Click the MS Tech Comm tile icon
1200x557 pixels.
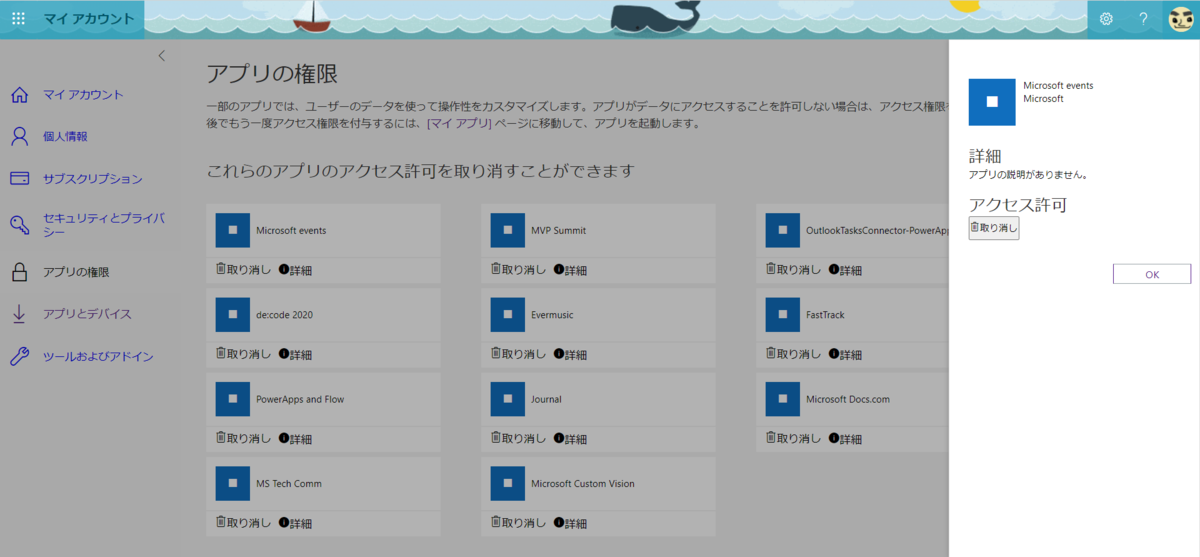tap(232, 484)
